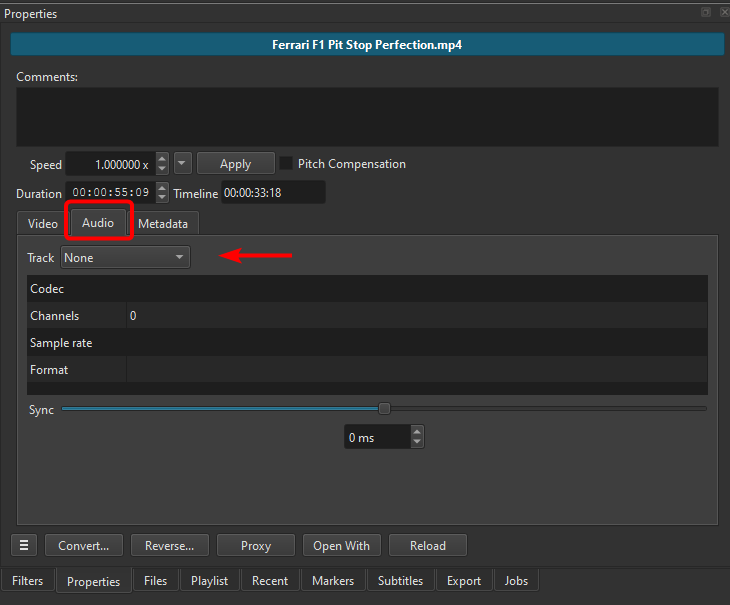Open the Filters panel tab
730x605 pixels.
point(28,581)
